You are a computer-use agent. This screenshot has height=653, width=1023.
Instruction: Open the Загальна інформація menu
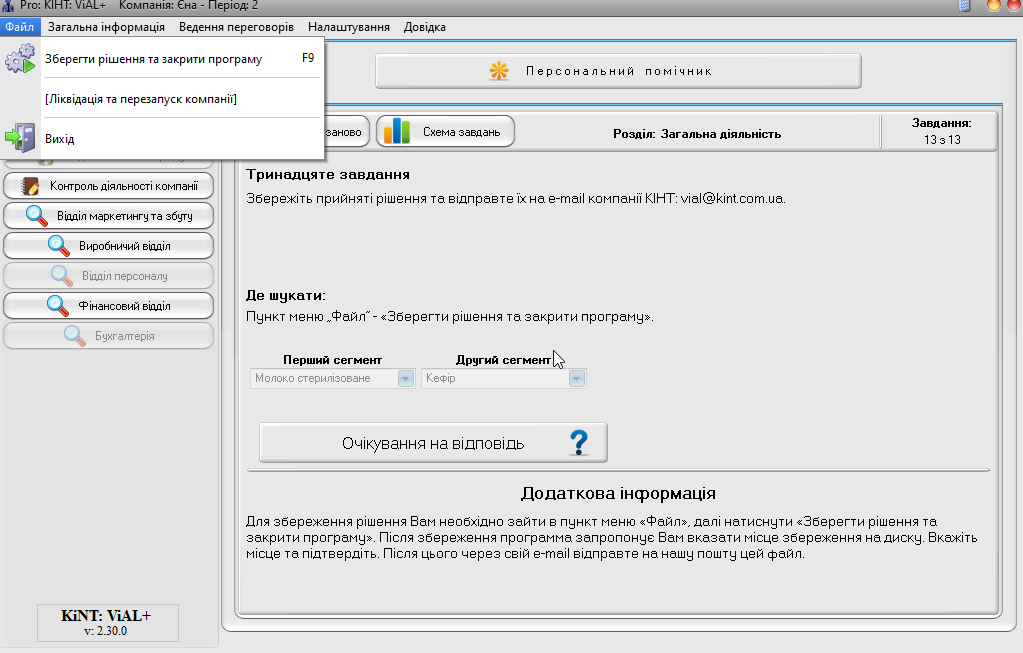(106, 27)
